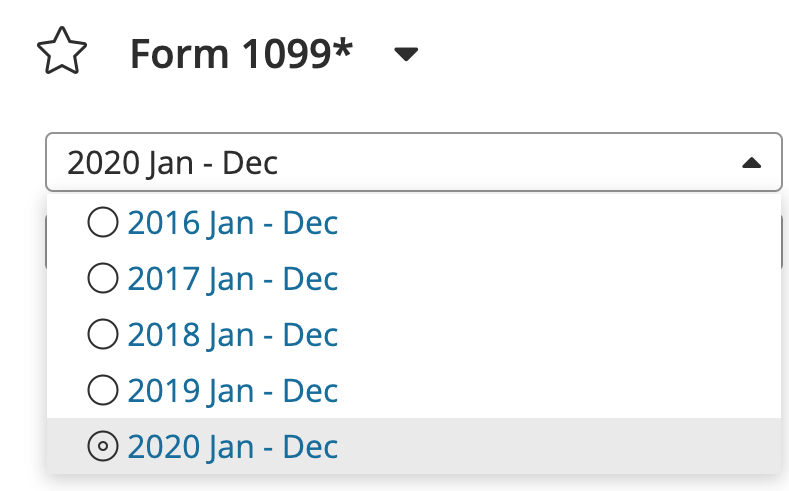
Task: Collapse the date range list using its arrow
Action: pos(751,162)
